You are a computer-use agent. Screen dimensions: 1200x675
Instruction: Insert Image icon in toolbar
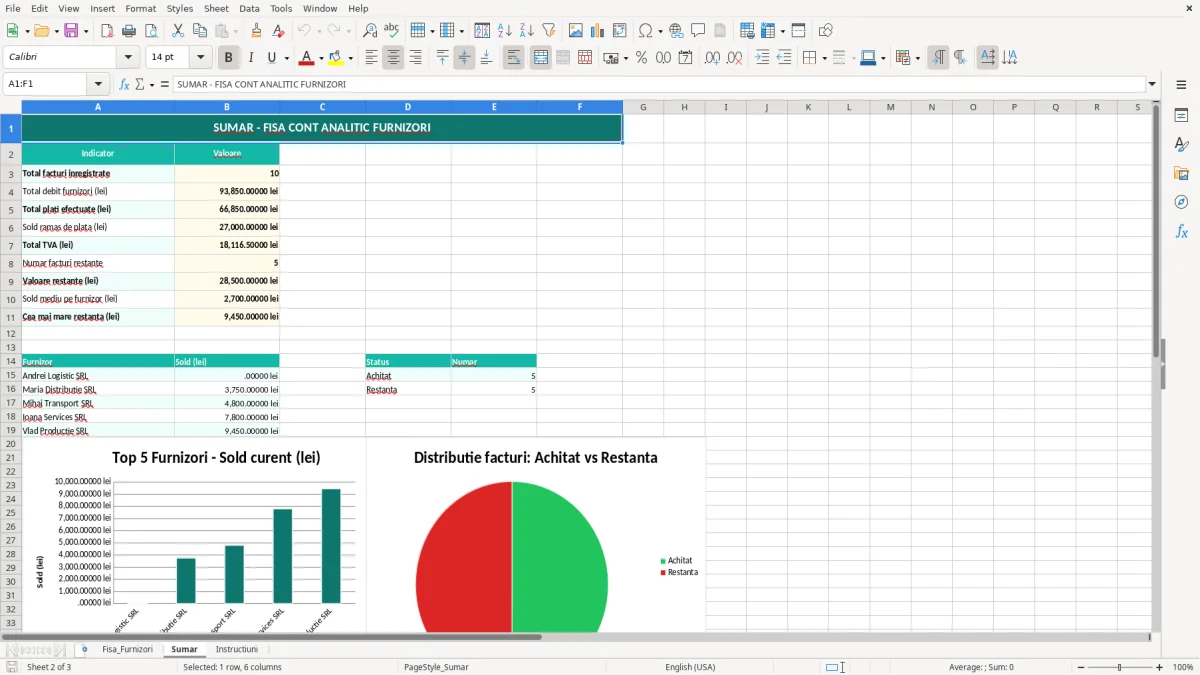[x=576, y=31]
